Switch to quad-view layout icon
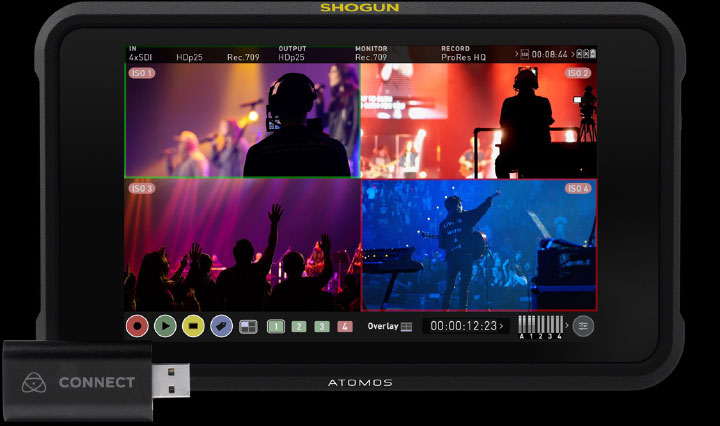This screenshot has height=426, width=720. tap(248, 326)
